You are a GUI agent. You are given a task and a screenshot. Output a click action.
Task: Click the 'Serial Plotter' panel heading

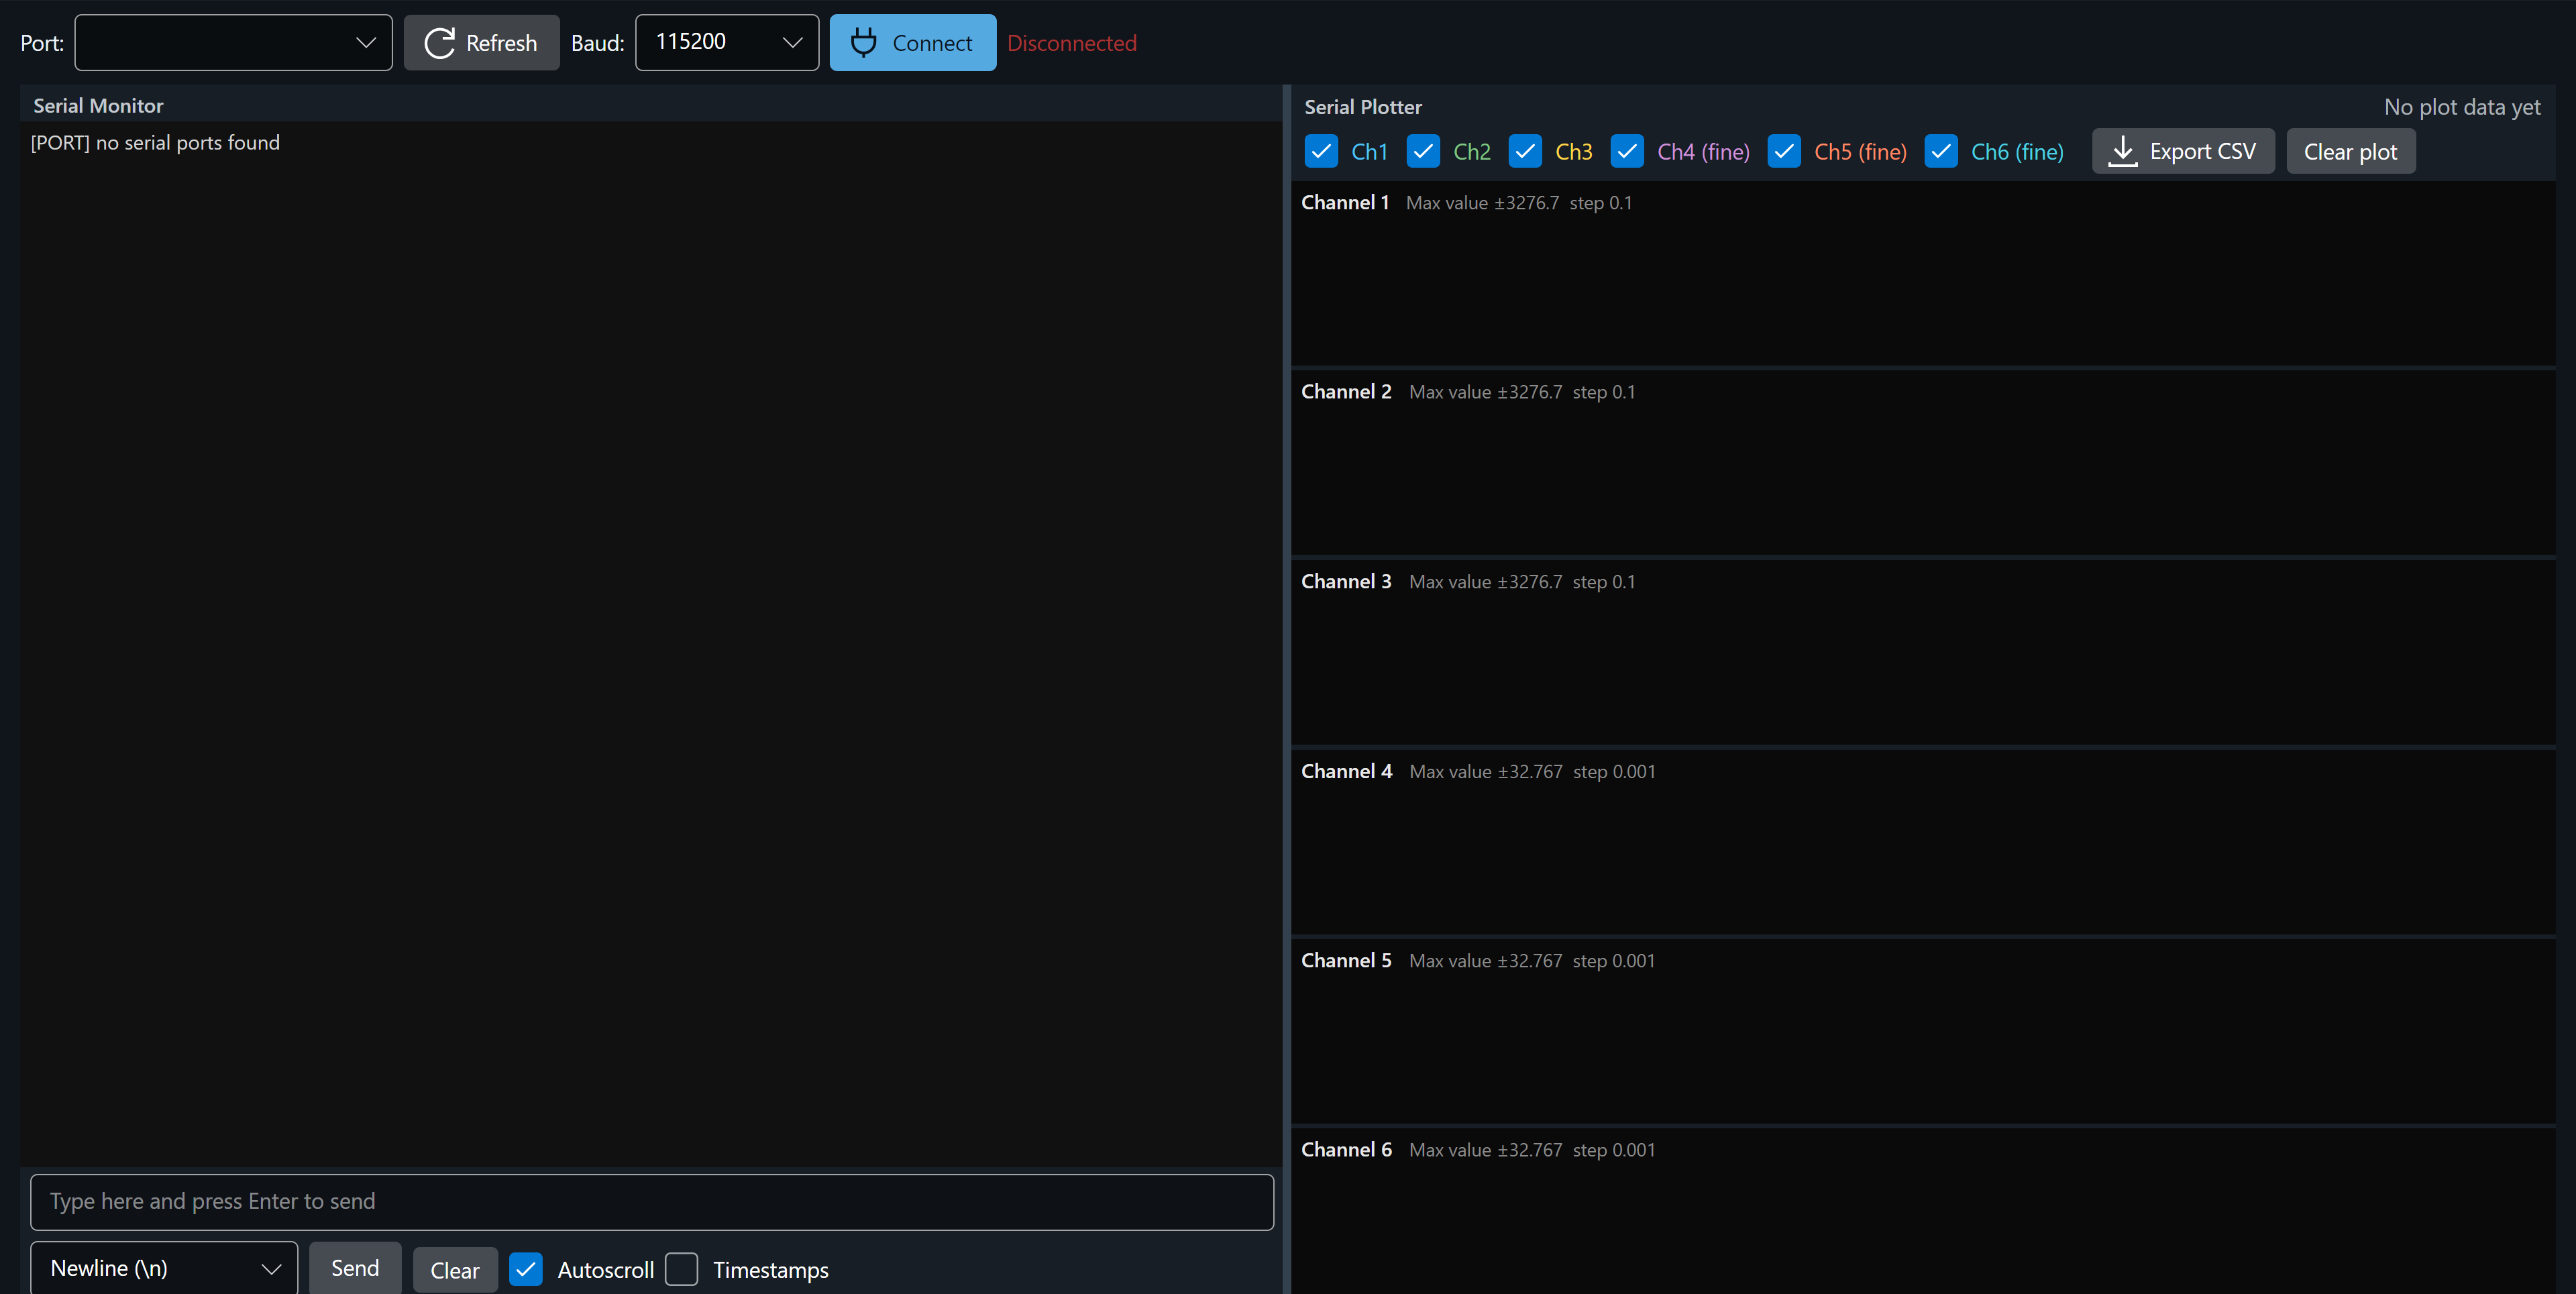point(1363,106)
